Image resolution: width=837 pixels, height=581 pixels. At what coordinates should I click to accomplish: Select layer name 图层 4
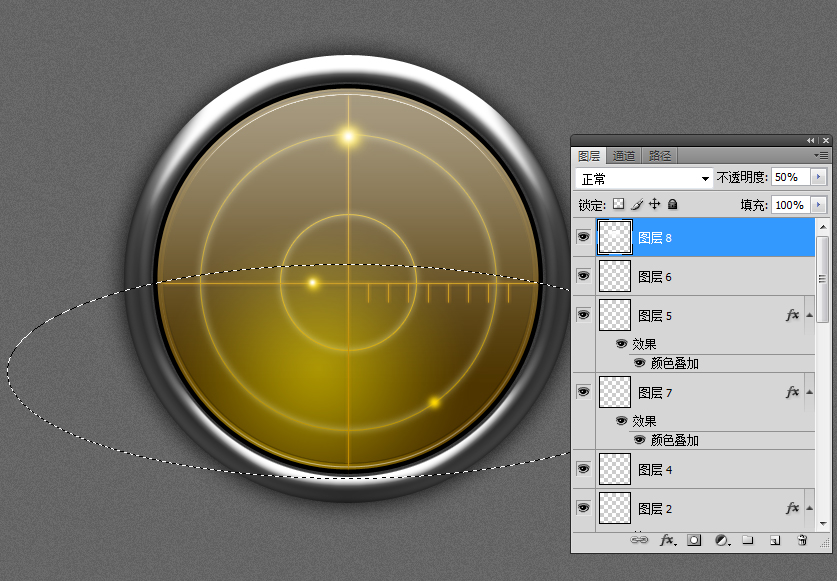coord(655,469)
